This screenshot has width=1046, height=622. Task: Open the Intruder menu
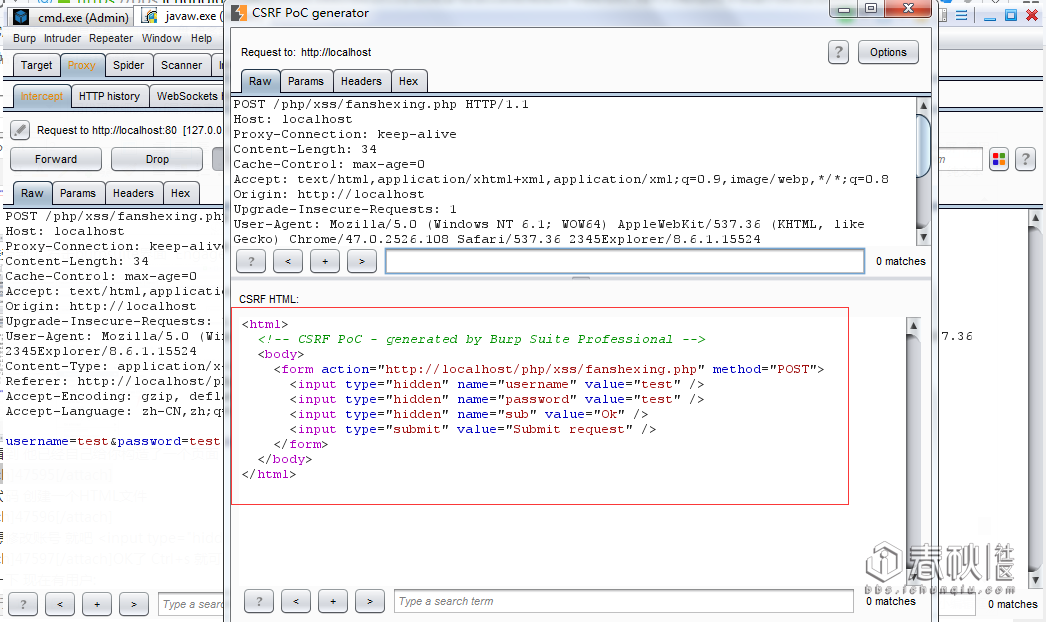62,38
